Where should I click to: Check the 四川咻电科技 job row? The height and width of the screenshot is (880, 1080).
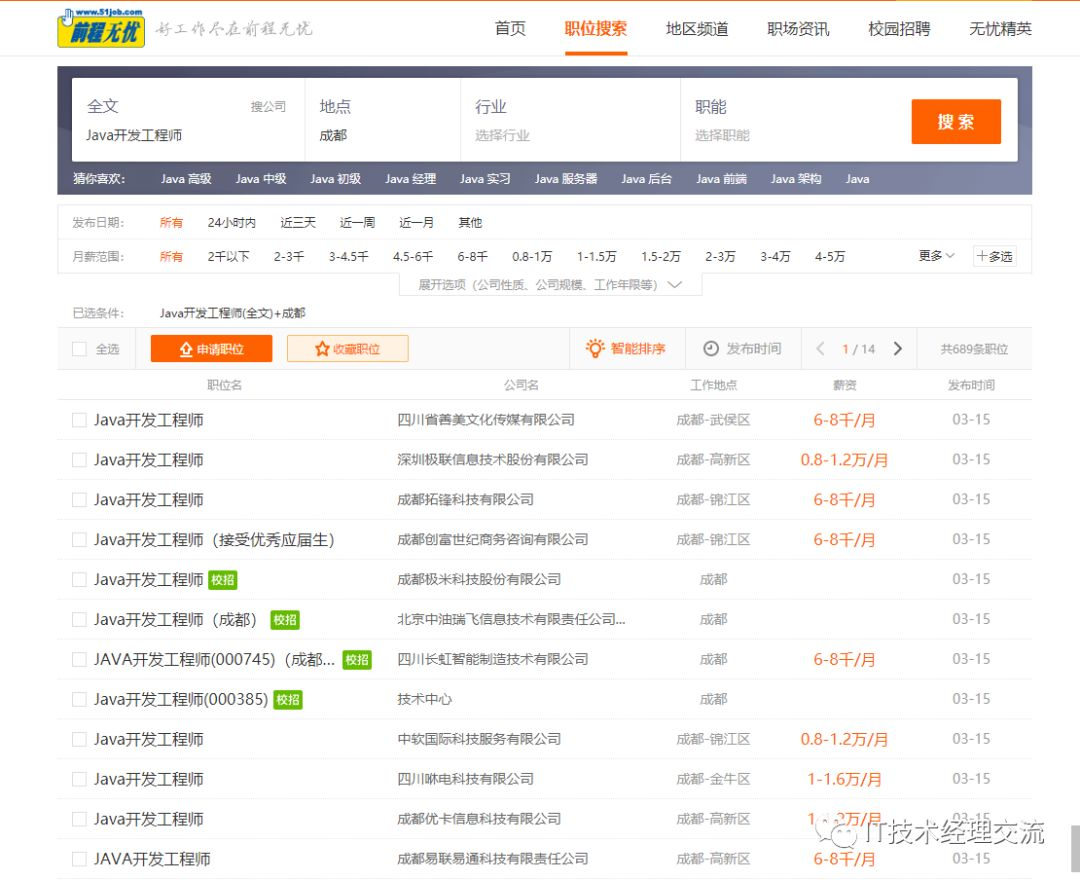tap(79, 779)
